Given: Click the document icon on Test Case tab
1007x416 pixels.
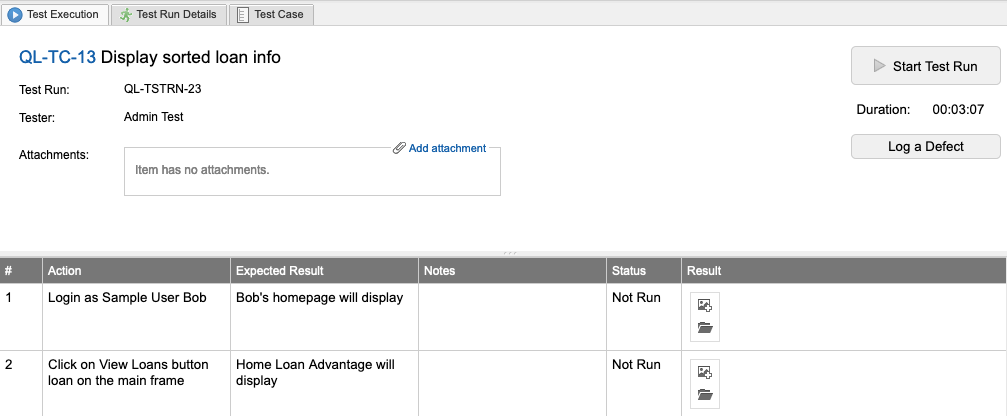Looking at the screenshot, I should pos(242,15).
